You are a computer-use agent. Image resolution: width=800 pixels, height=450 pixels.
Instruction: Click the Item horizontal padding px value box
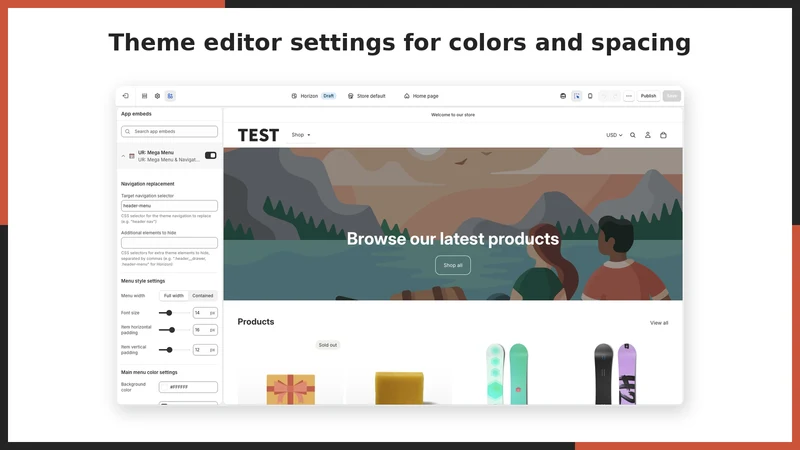click(205, 330)
